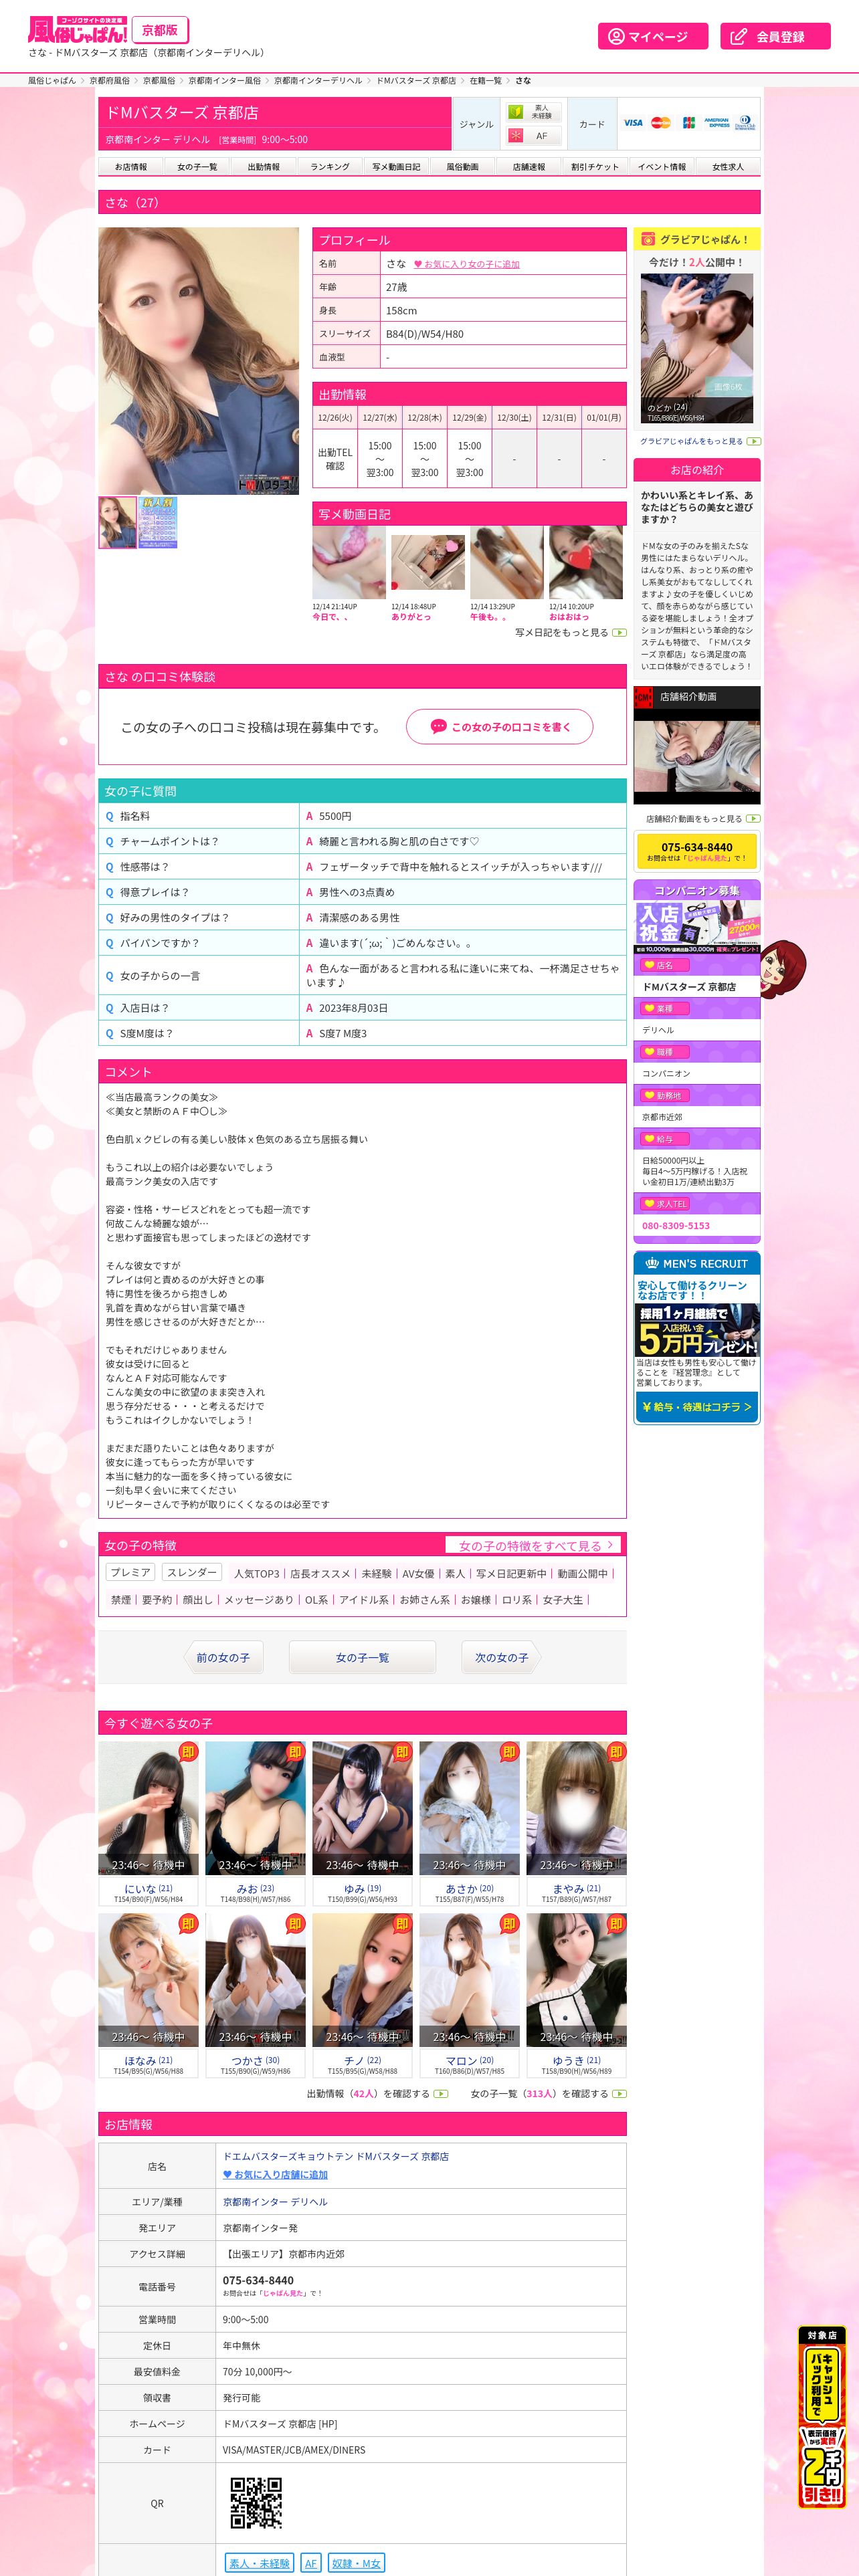859x2576 pixels.
Task: Click 出勤情報(42人)を確認する link
Action: point(377,2093)
